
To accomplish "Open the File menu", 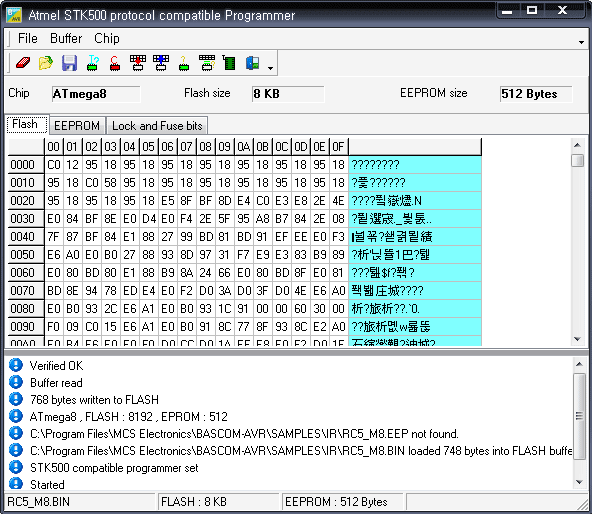I will (x=28, y=39).
